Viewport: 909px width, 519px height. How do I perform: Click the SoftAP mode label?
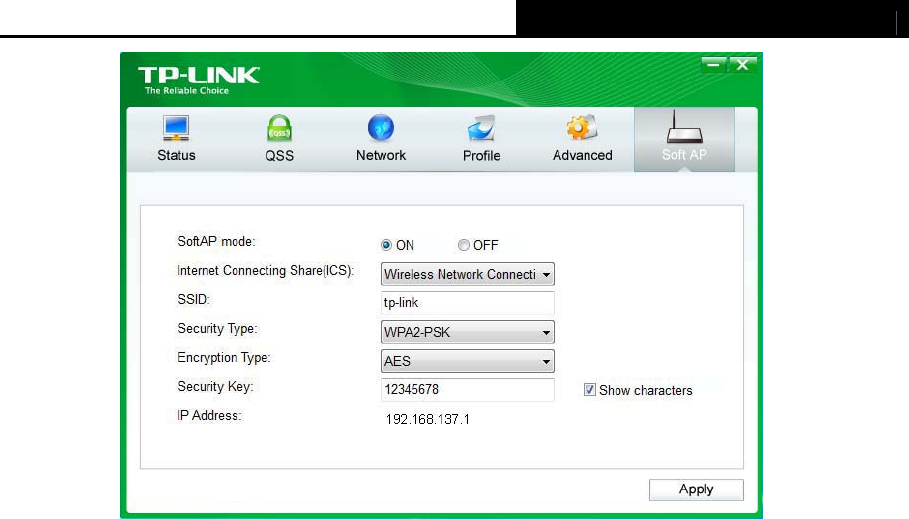[216, 241]
